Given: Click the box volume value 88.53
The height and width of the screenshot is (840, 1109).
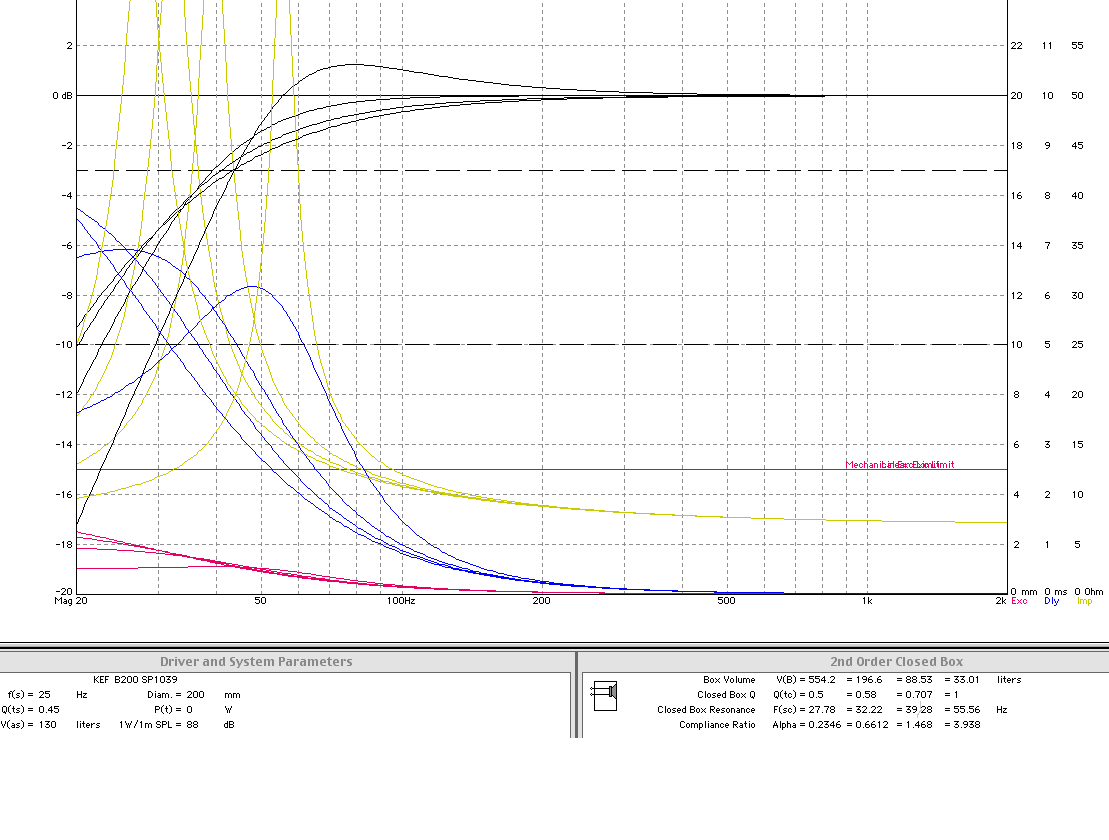Looking at the screenshot, I should [919, 679].
